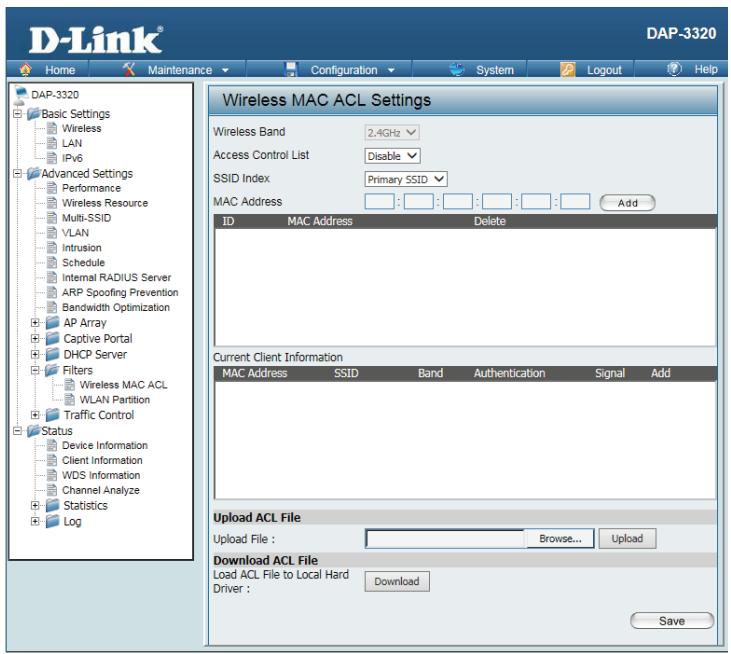Click the Logout key icon
This screenshot has width=731, height=654.
point(567,69)
